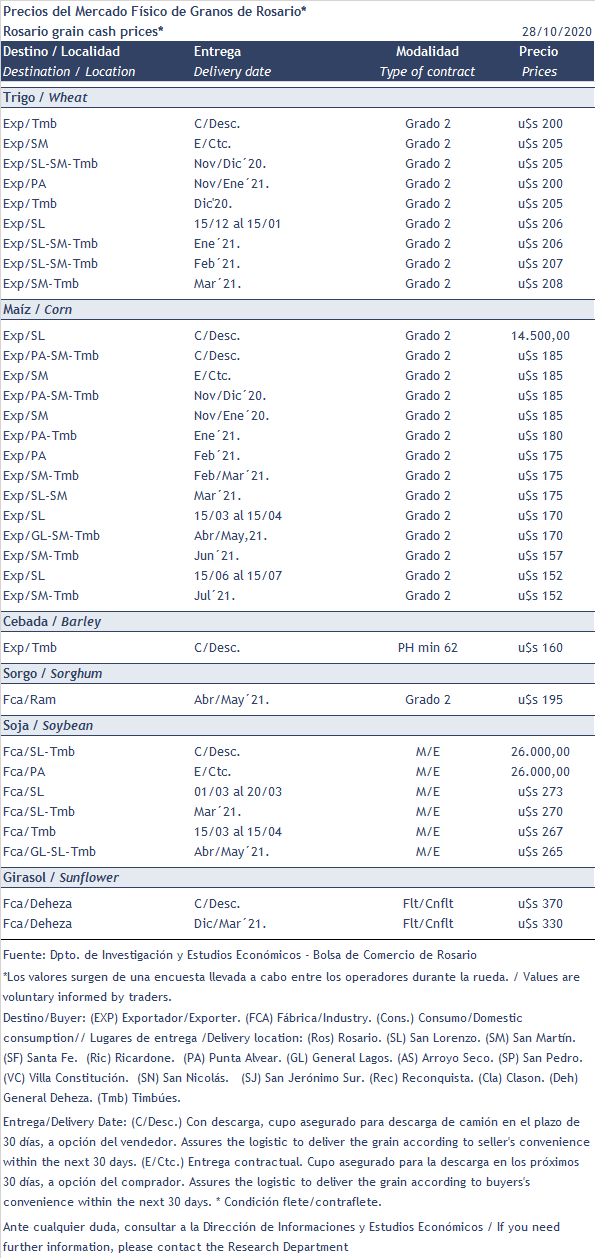Click the Precio Prices column header
595x1258 pixels.
tap(539, 61)
